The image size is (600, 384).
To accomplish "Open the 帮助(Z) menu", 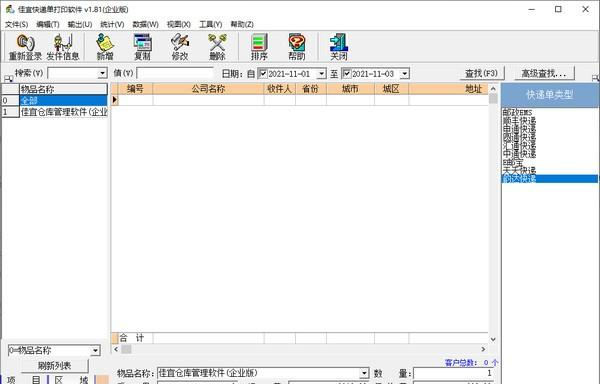I will click(x=242, y=24).
